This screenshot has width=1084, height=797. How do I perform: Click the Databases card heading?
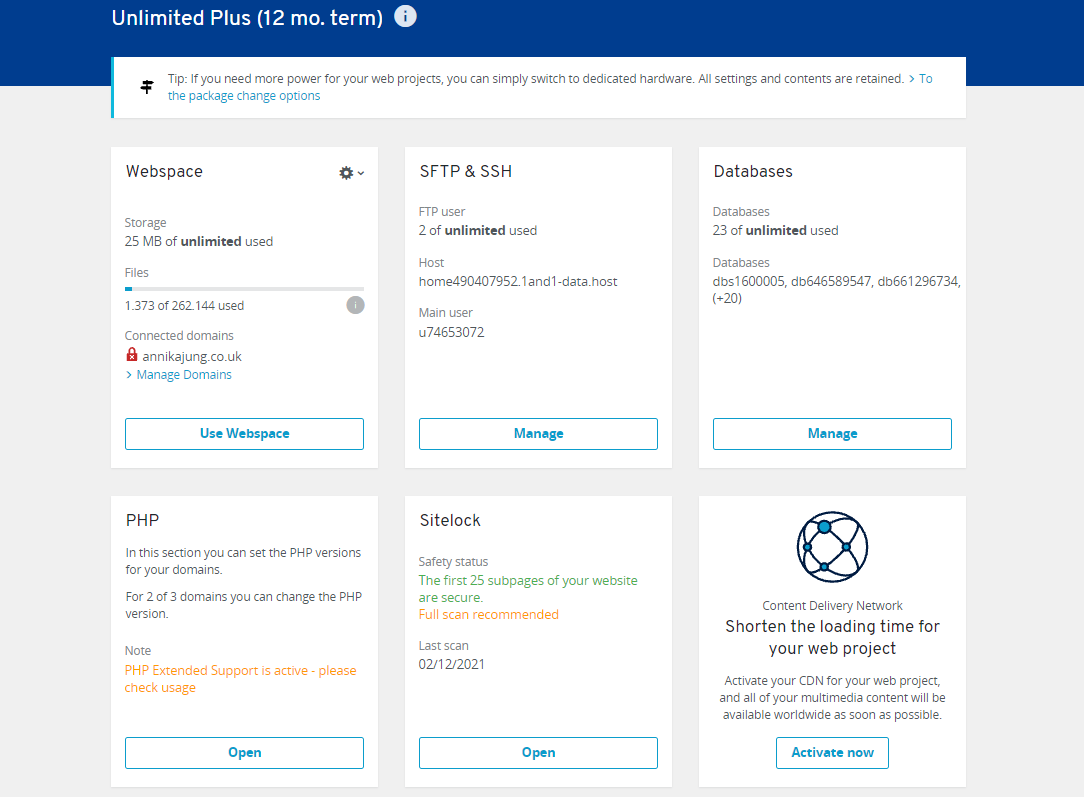coord(753,171)
